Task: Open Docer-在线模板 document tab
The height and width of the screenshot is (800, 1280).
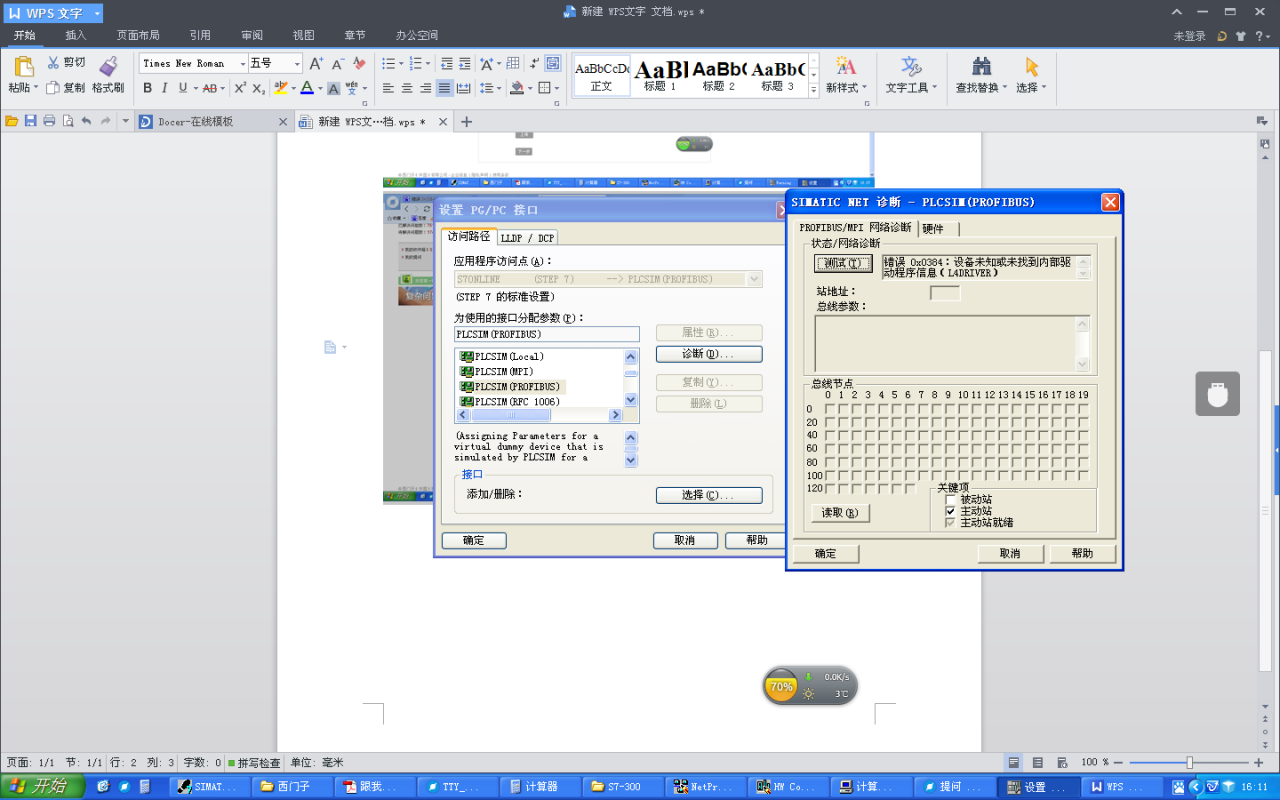Action: point(213,122)
